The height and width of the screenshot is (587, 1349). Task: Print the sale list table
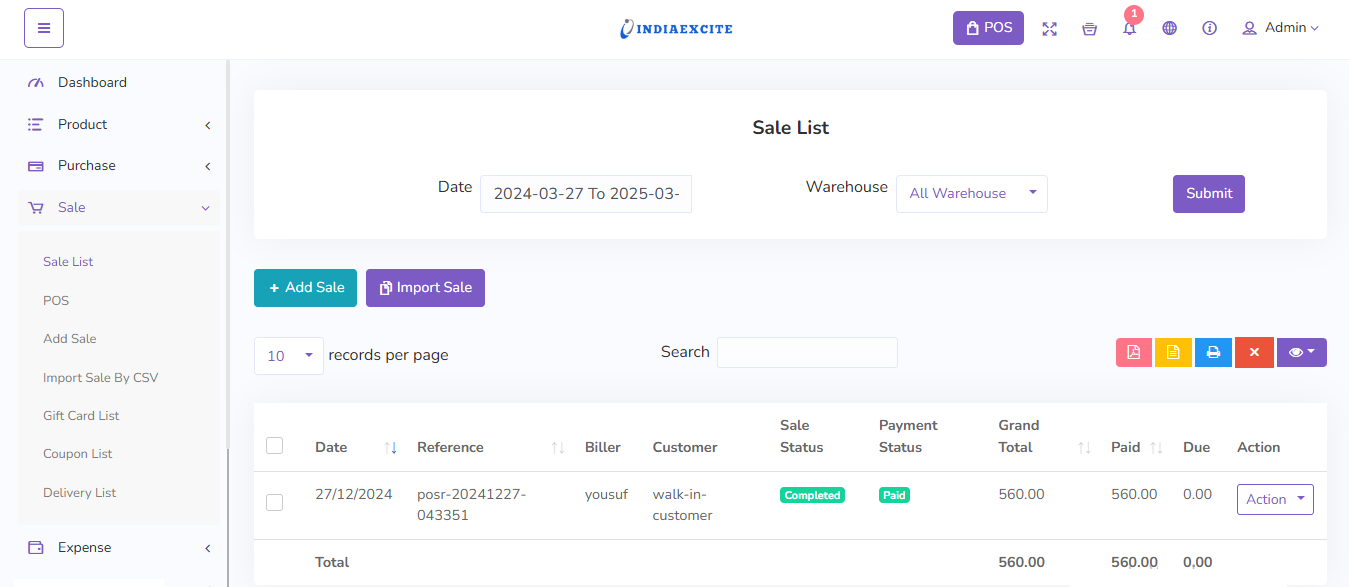[1213, 352]
